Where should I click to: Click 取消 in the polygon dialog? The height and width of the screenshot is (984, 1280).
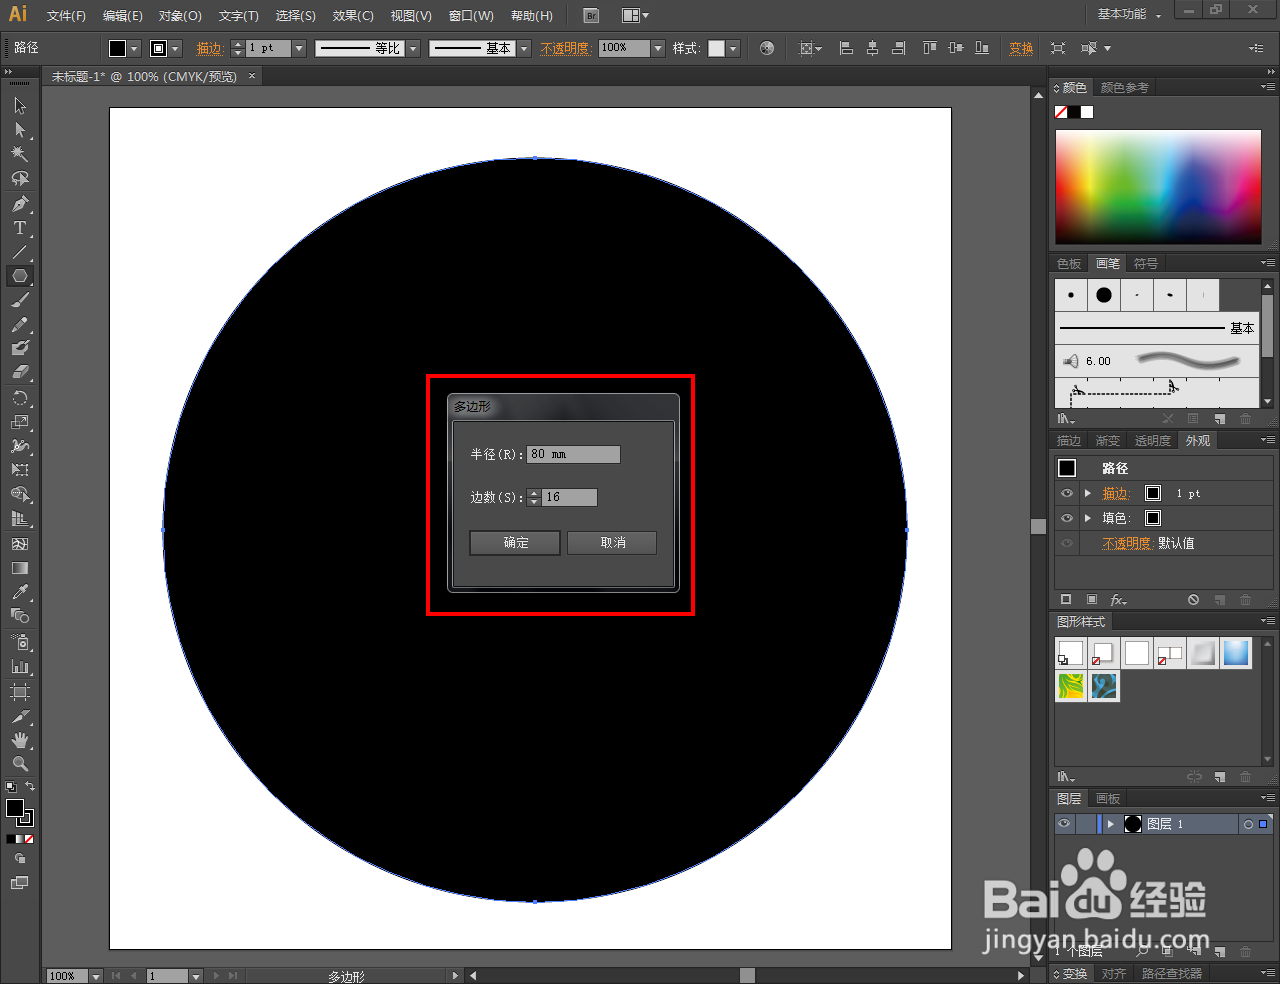tap(612, 542)
